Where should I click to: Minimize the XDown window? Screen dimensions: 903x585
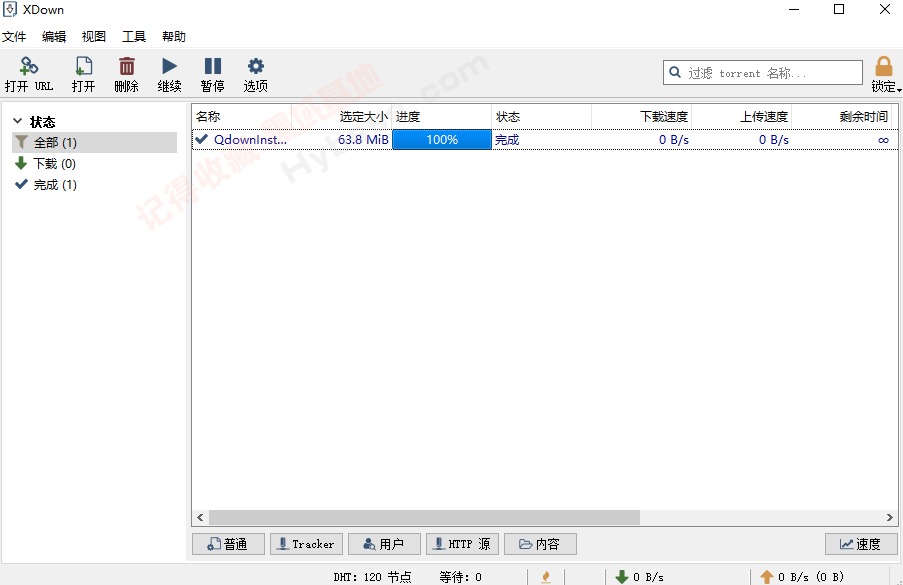pos(794,9)
